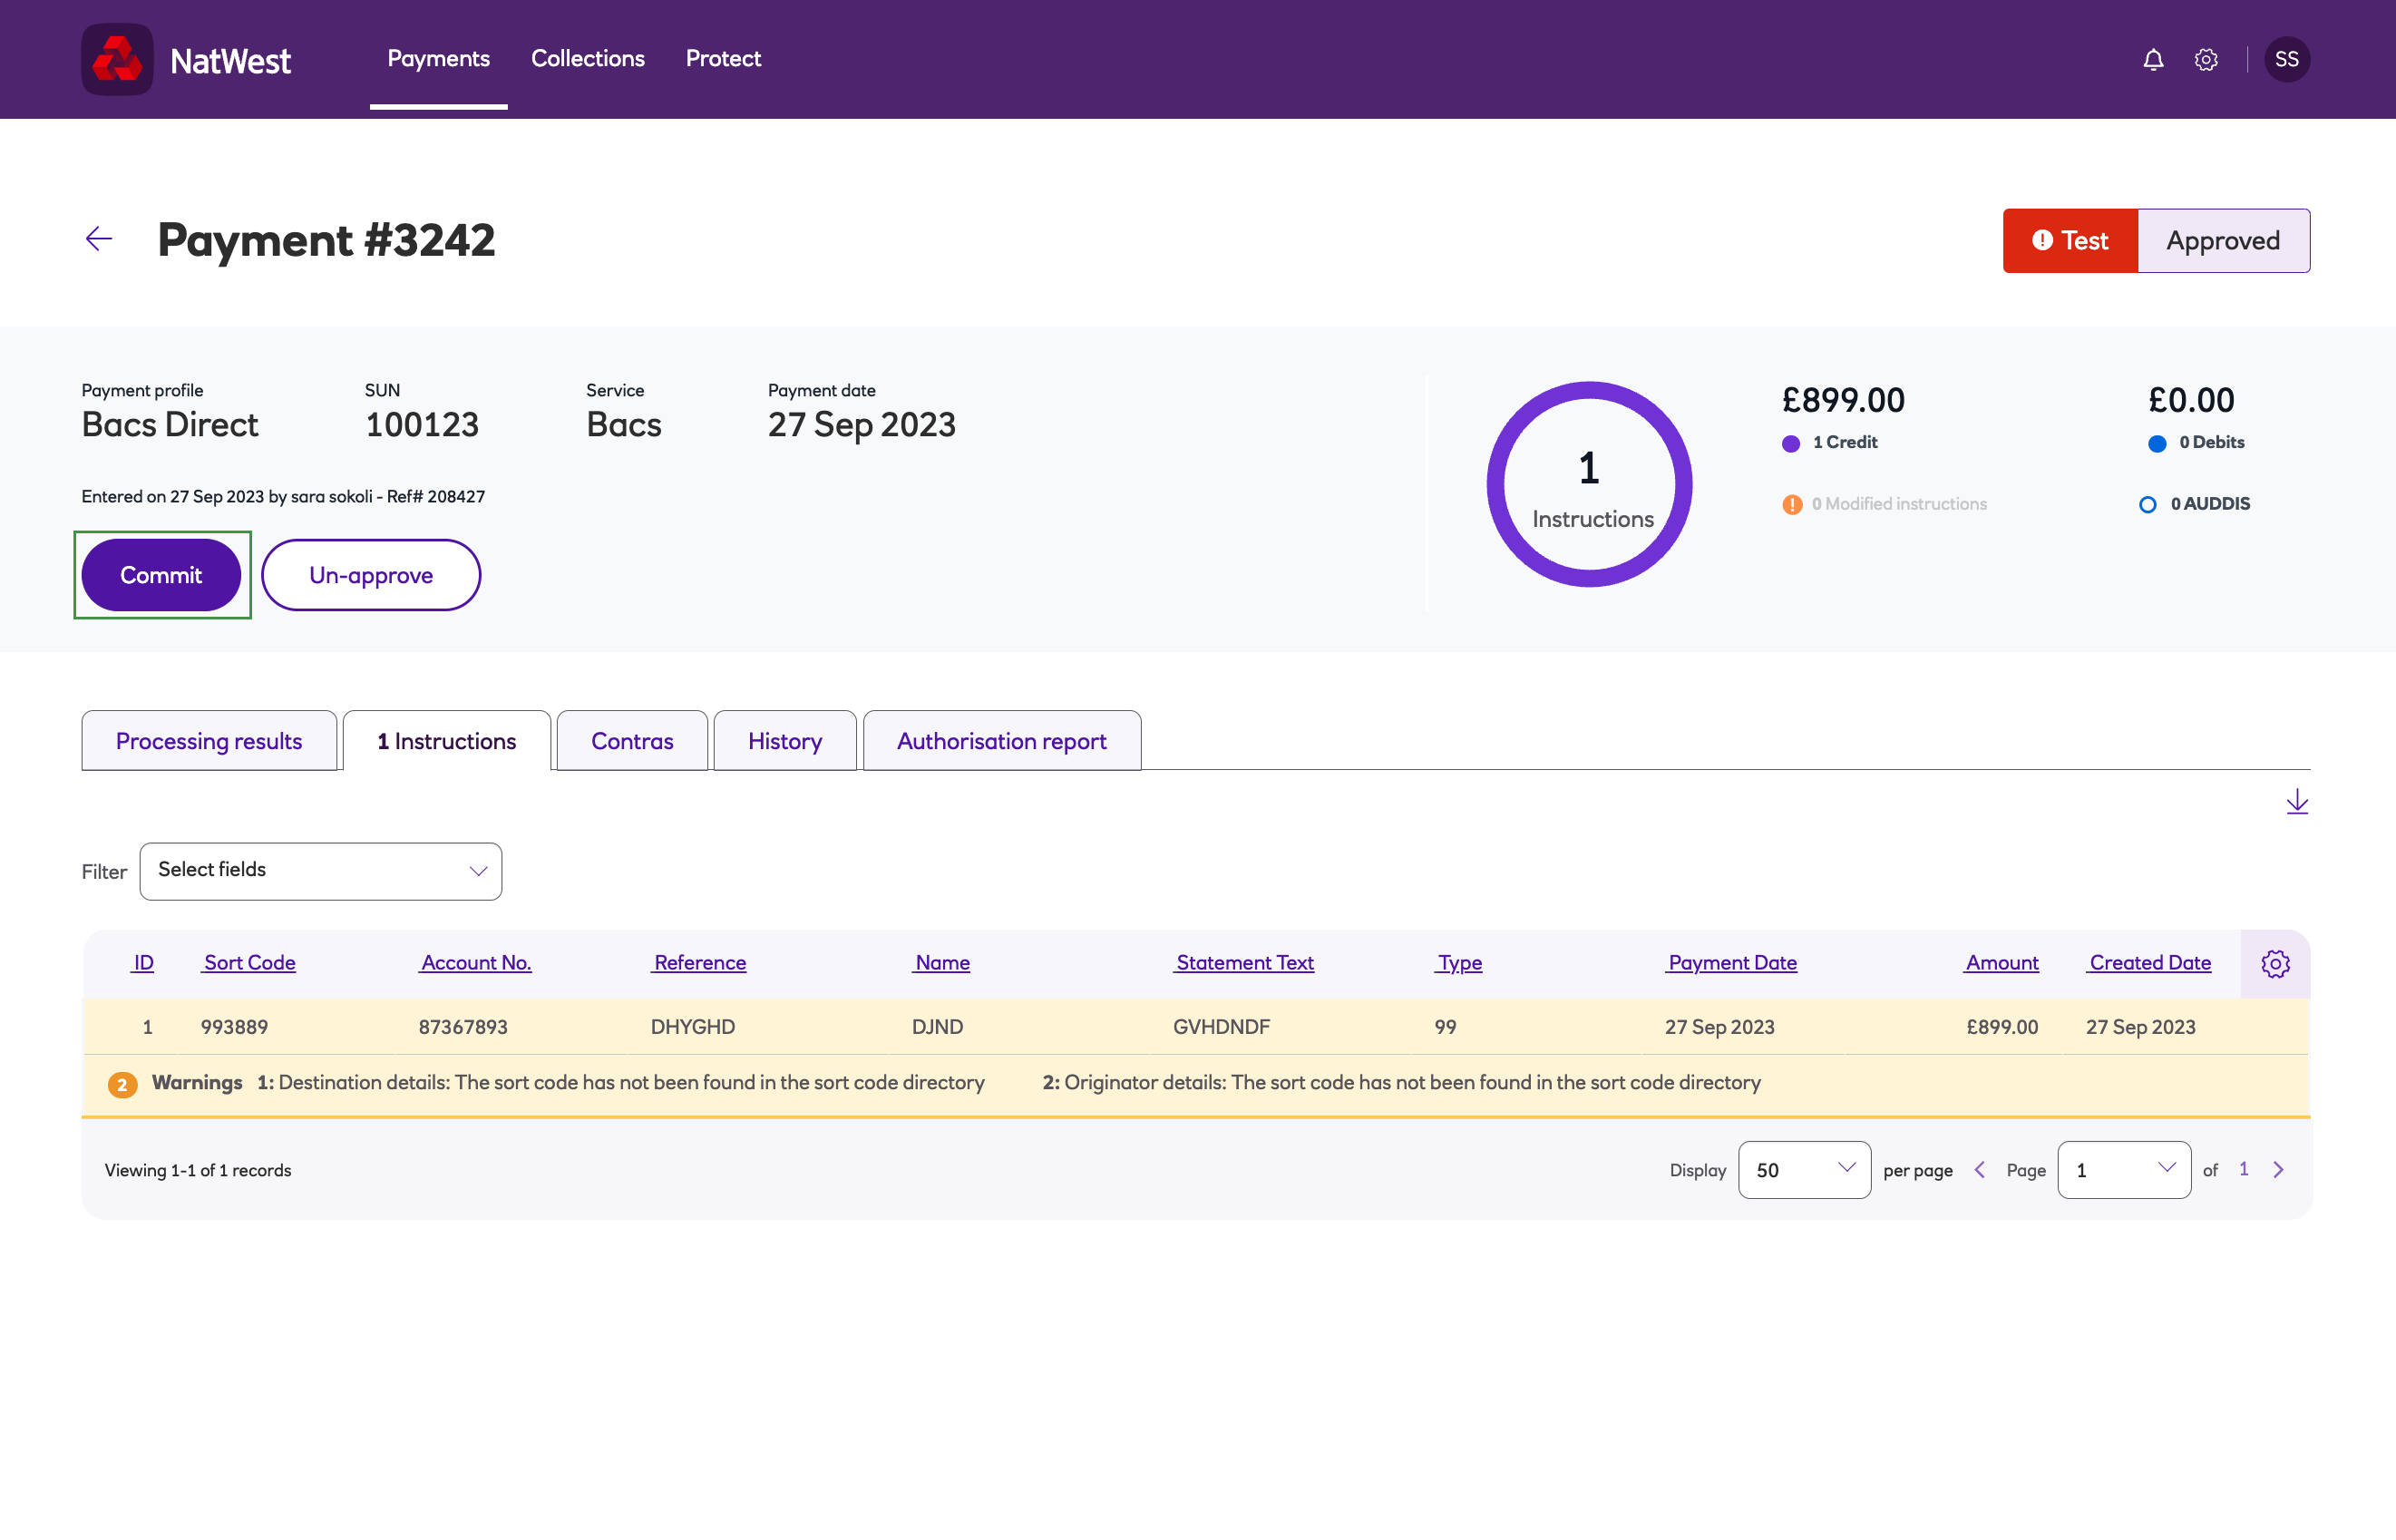The height and width of the screenshot is (1540, 2396).
Task: Sort by Name column
Action: tap(942, 963)
